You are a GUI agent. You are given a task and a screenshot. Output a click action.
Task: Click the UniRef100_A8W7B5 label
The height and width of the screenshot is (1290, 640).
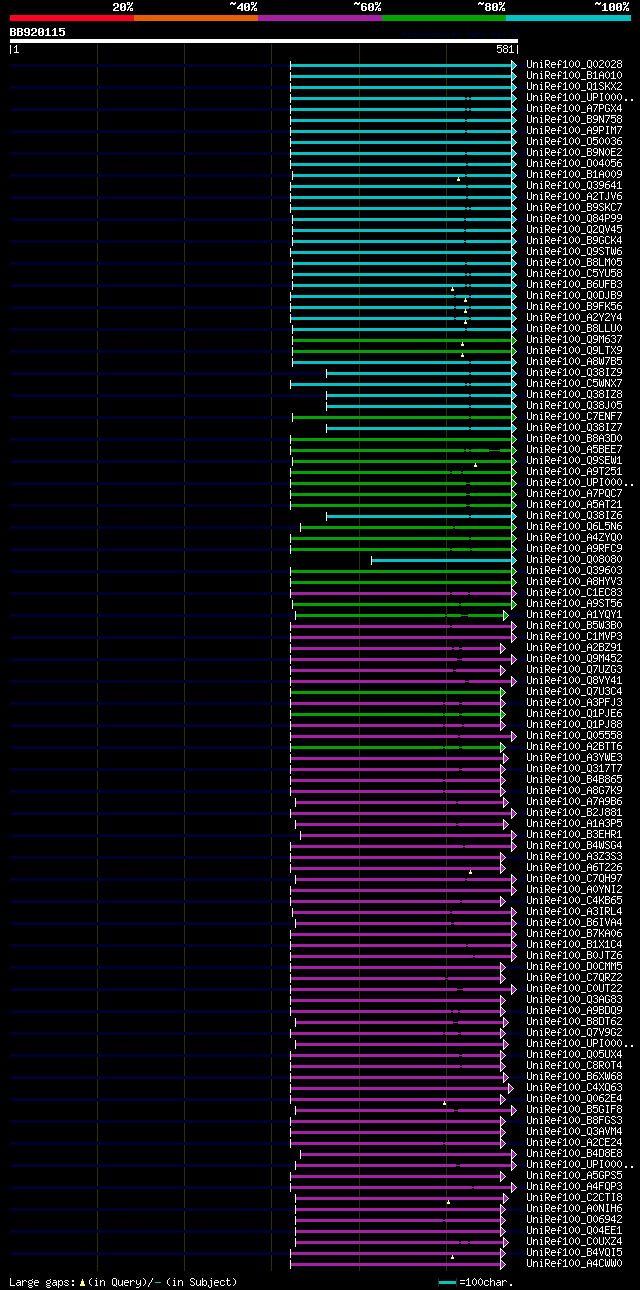click(x=574, y=361)
